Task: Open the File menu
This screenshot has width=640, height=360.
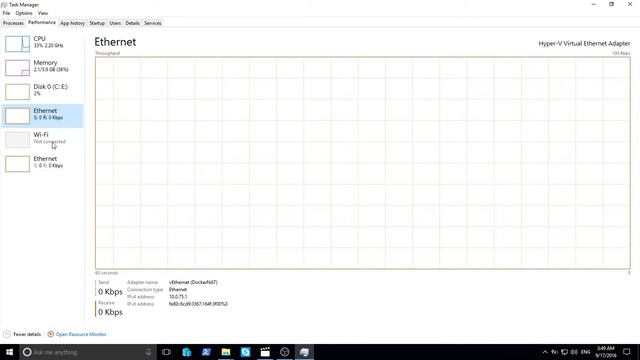Action: [x=6, y=13]
